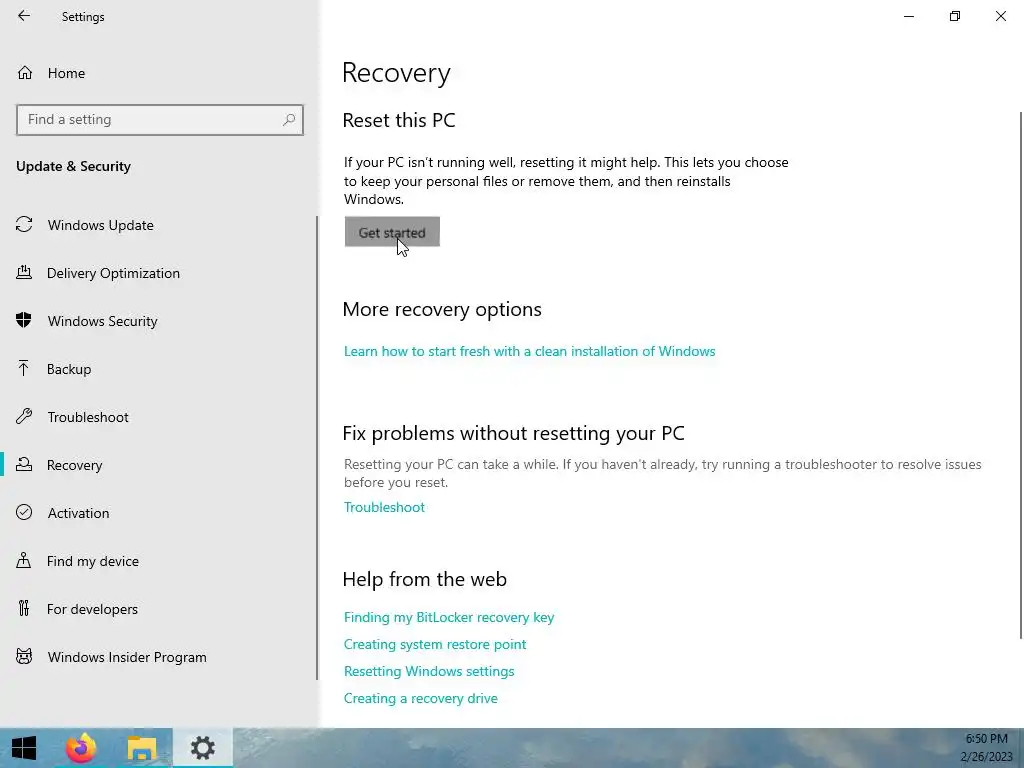Open the Activation section
1024x768 pixels.
78,513
